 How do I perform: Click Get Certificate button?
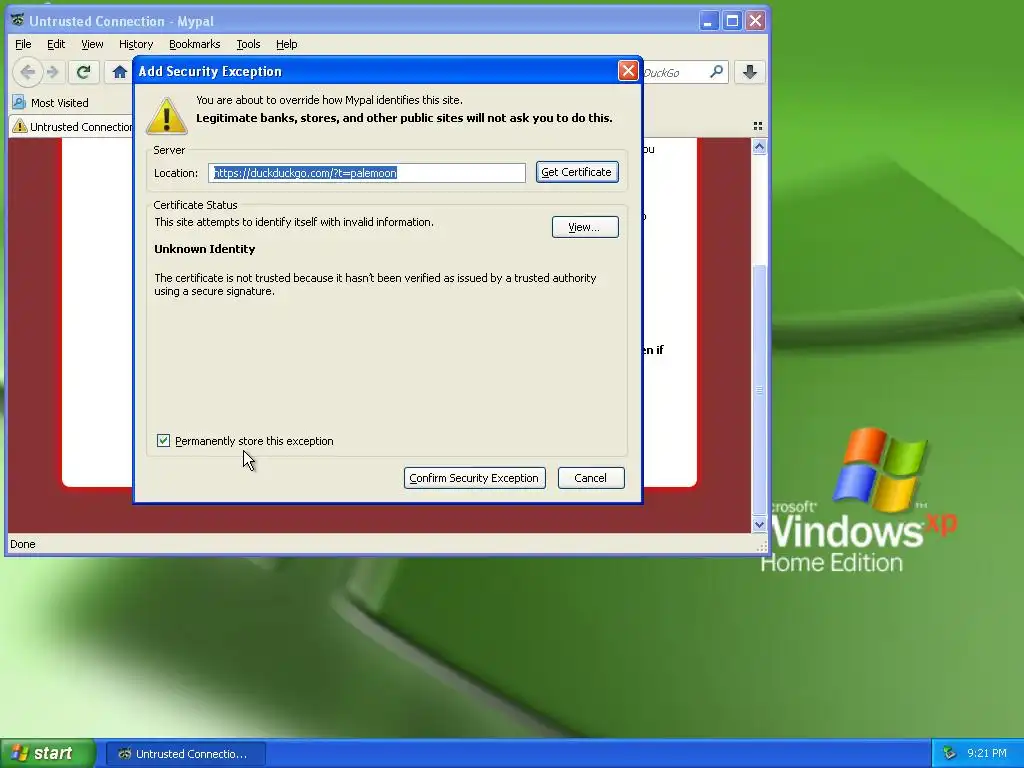tap(577, 172)
